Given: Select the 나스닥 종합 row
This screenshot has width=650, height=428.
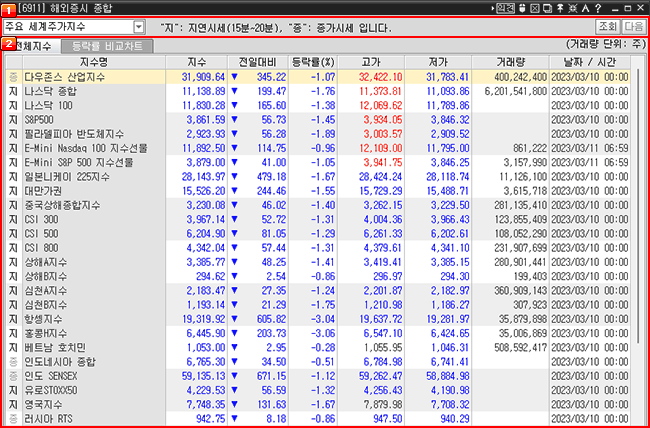Looking at the screenshot, I should [318, 91].
